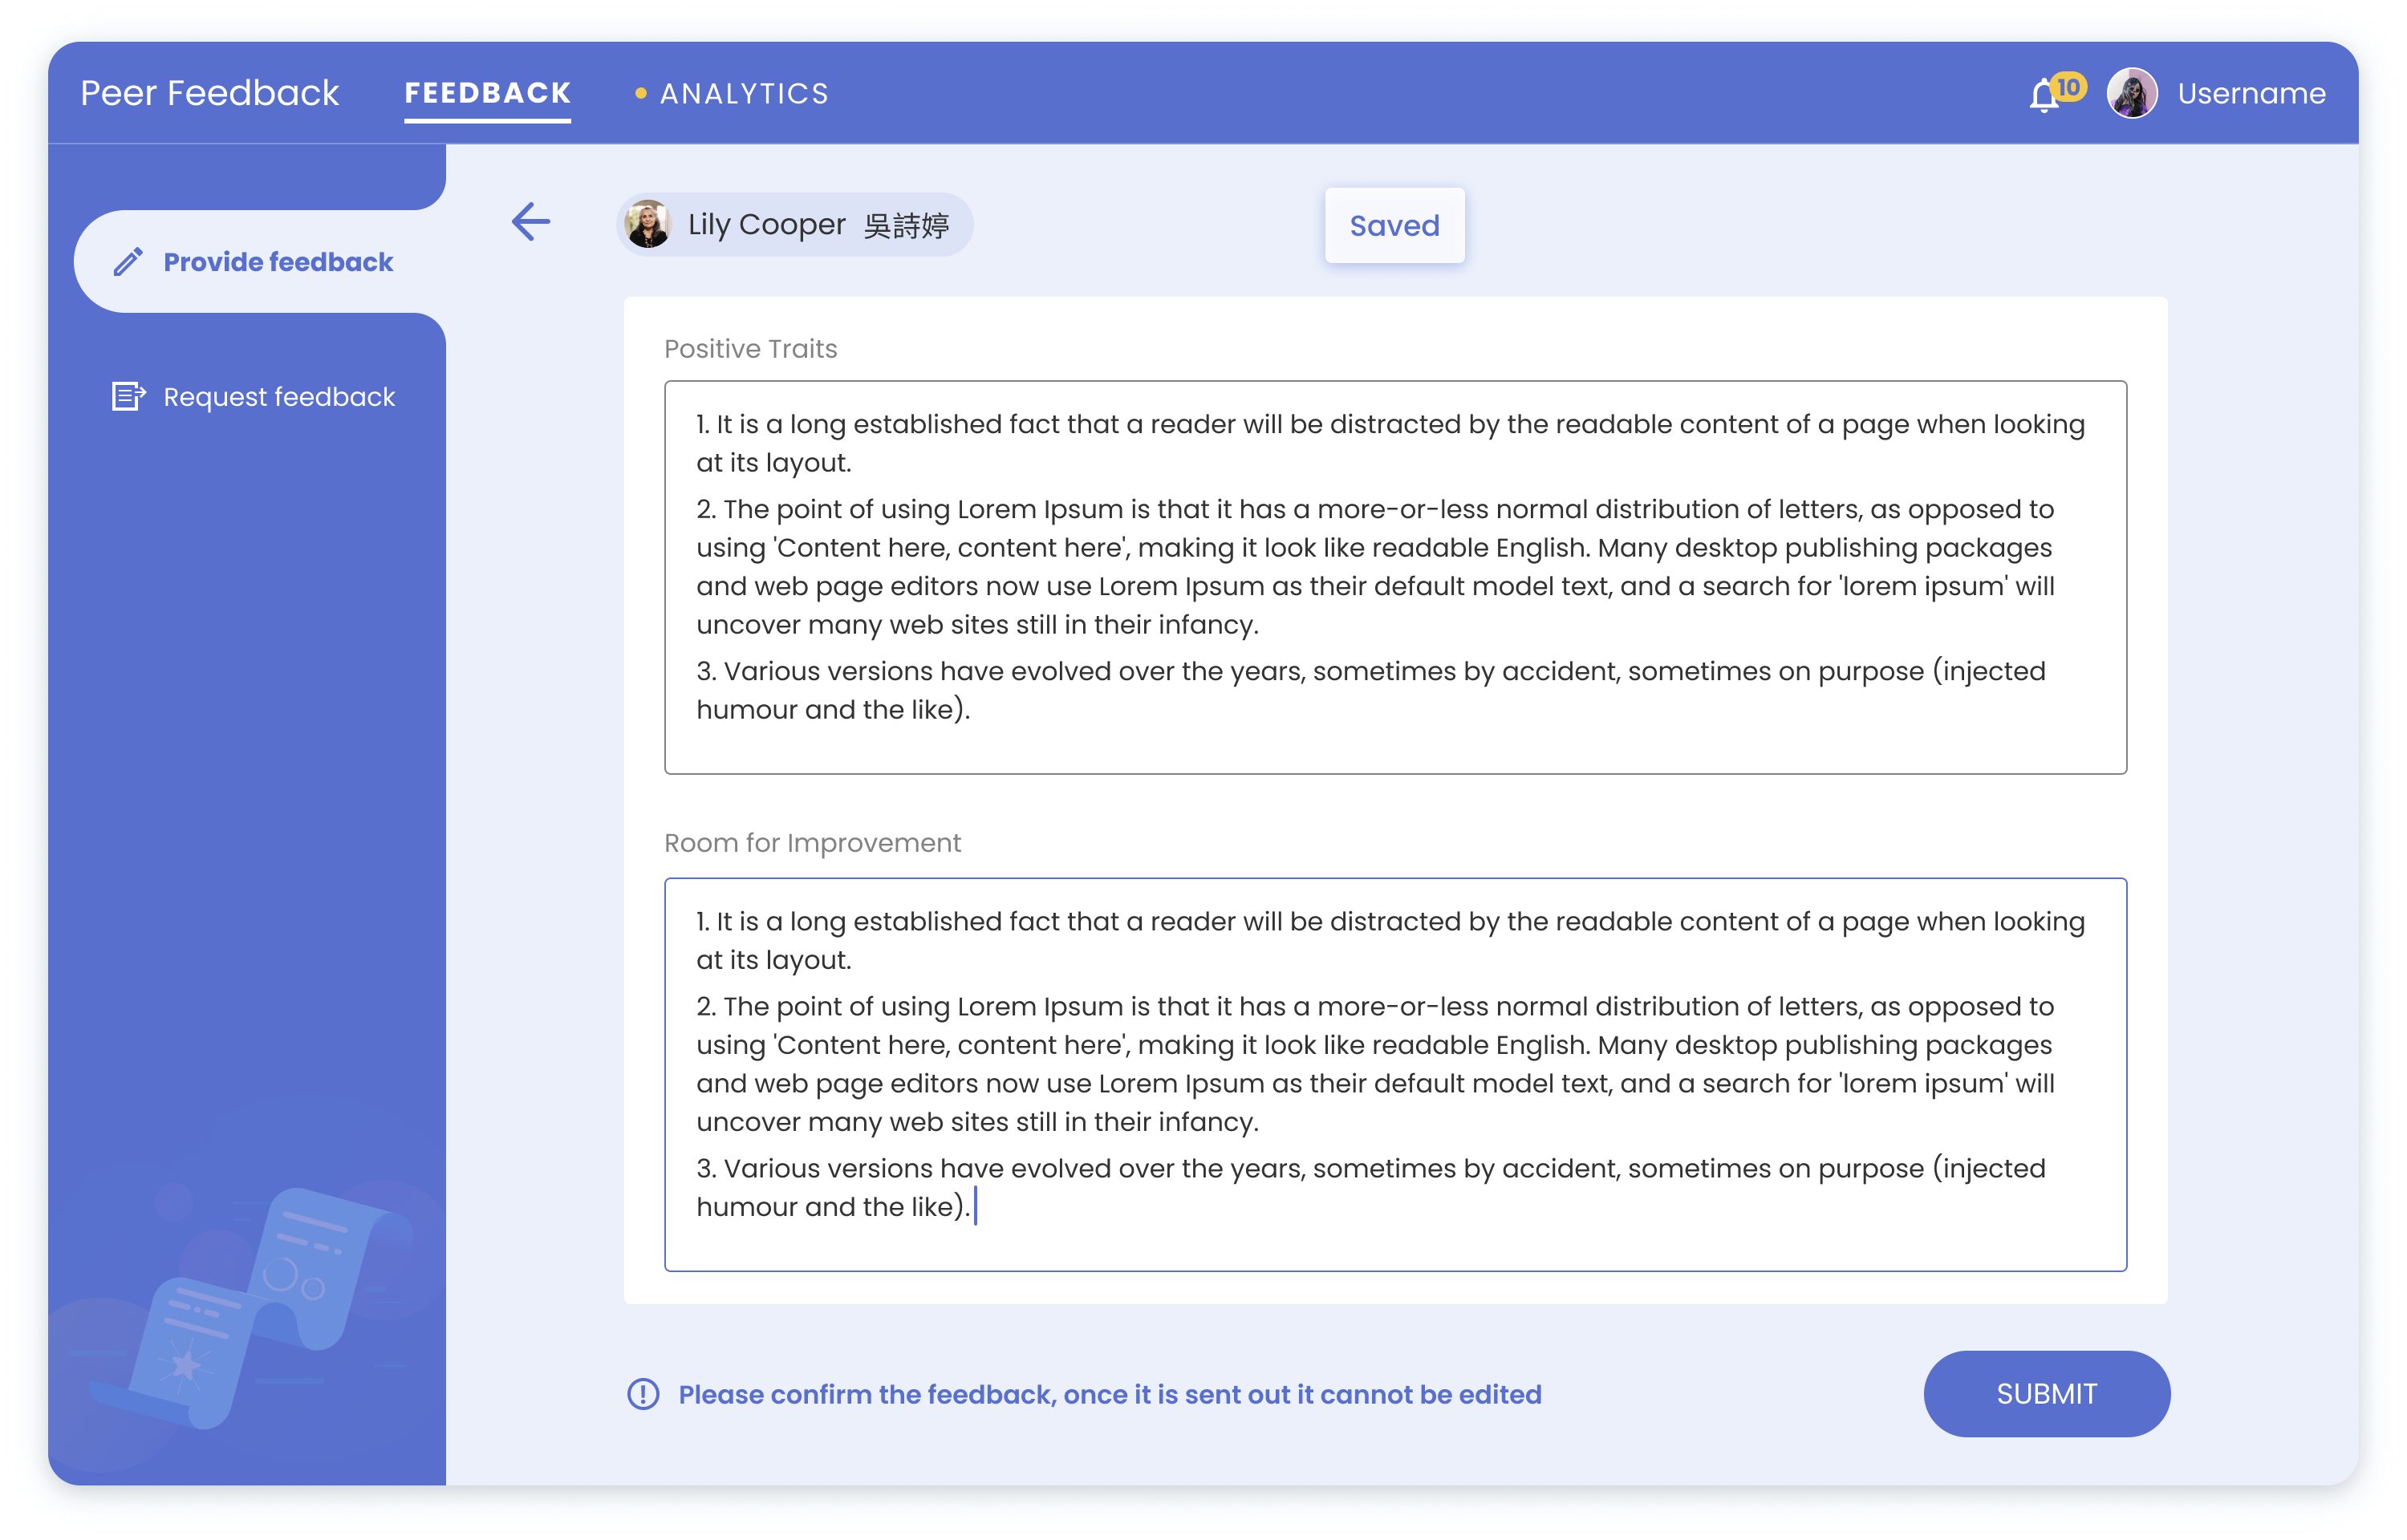Open the notifications bell icon
Viewport: 2407px width, 1540px height.
[x=2043, y=97]
